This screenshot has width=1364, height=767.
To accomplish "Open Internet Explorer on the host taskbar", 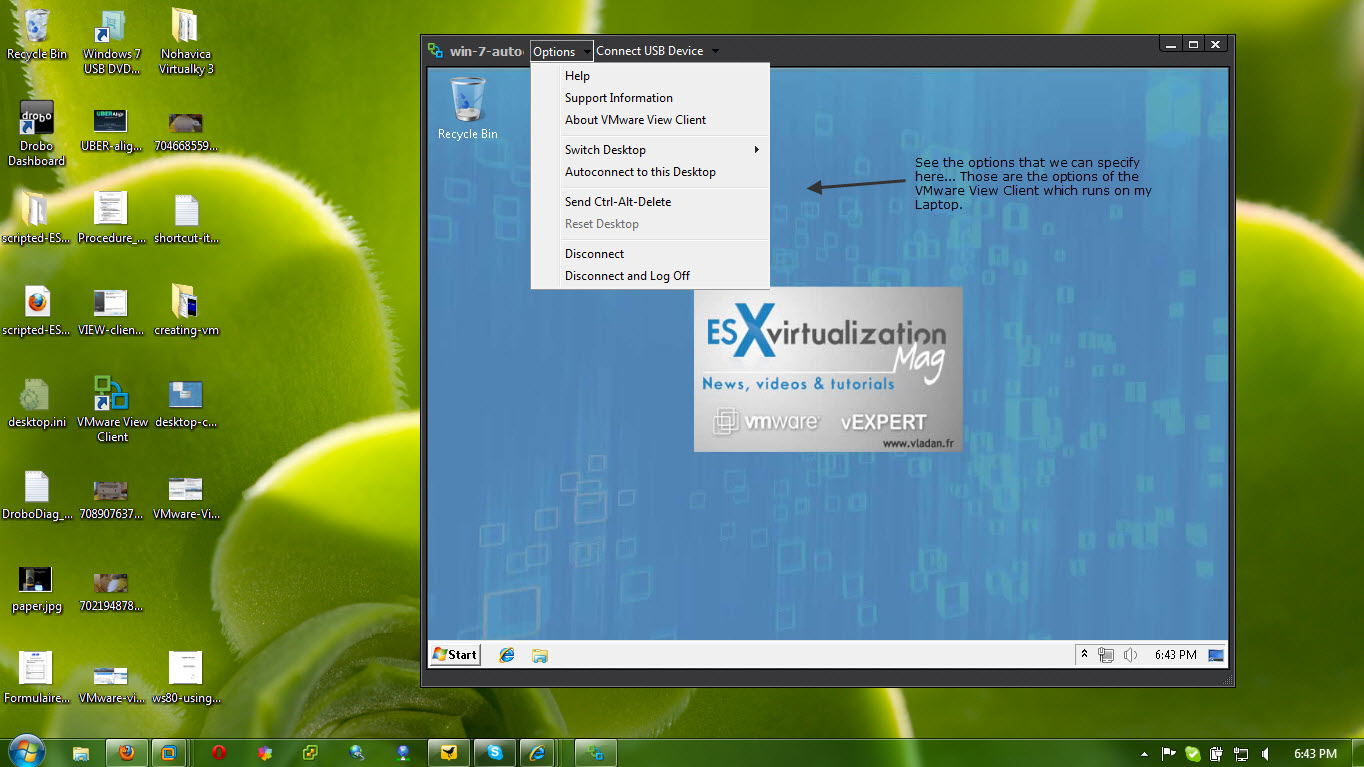I will [x=538, y=753].
